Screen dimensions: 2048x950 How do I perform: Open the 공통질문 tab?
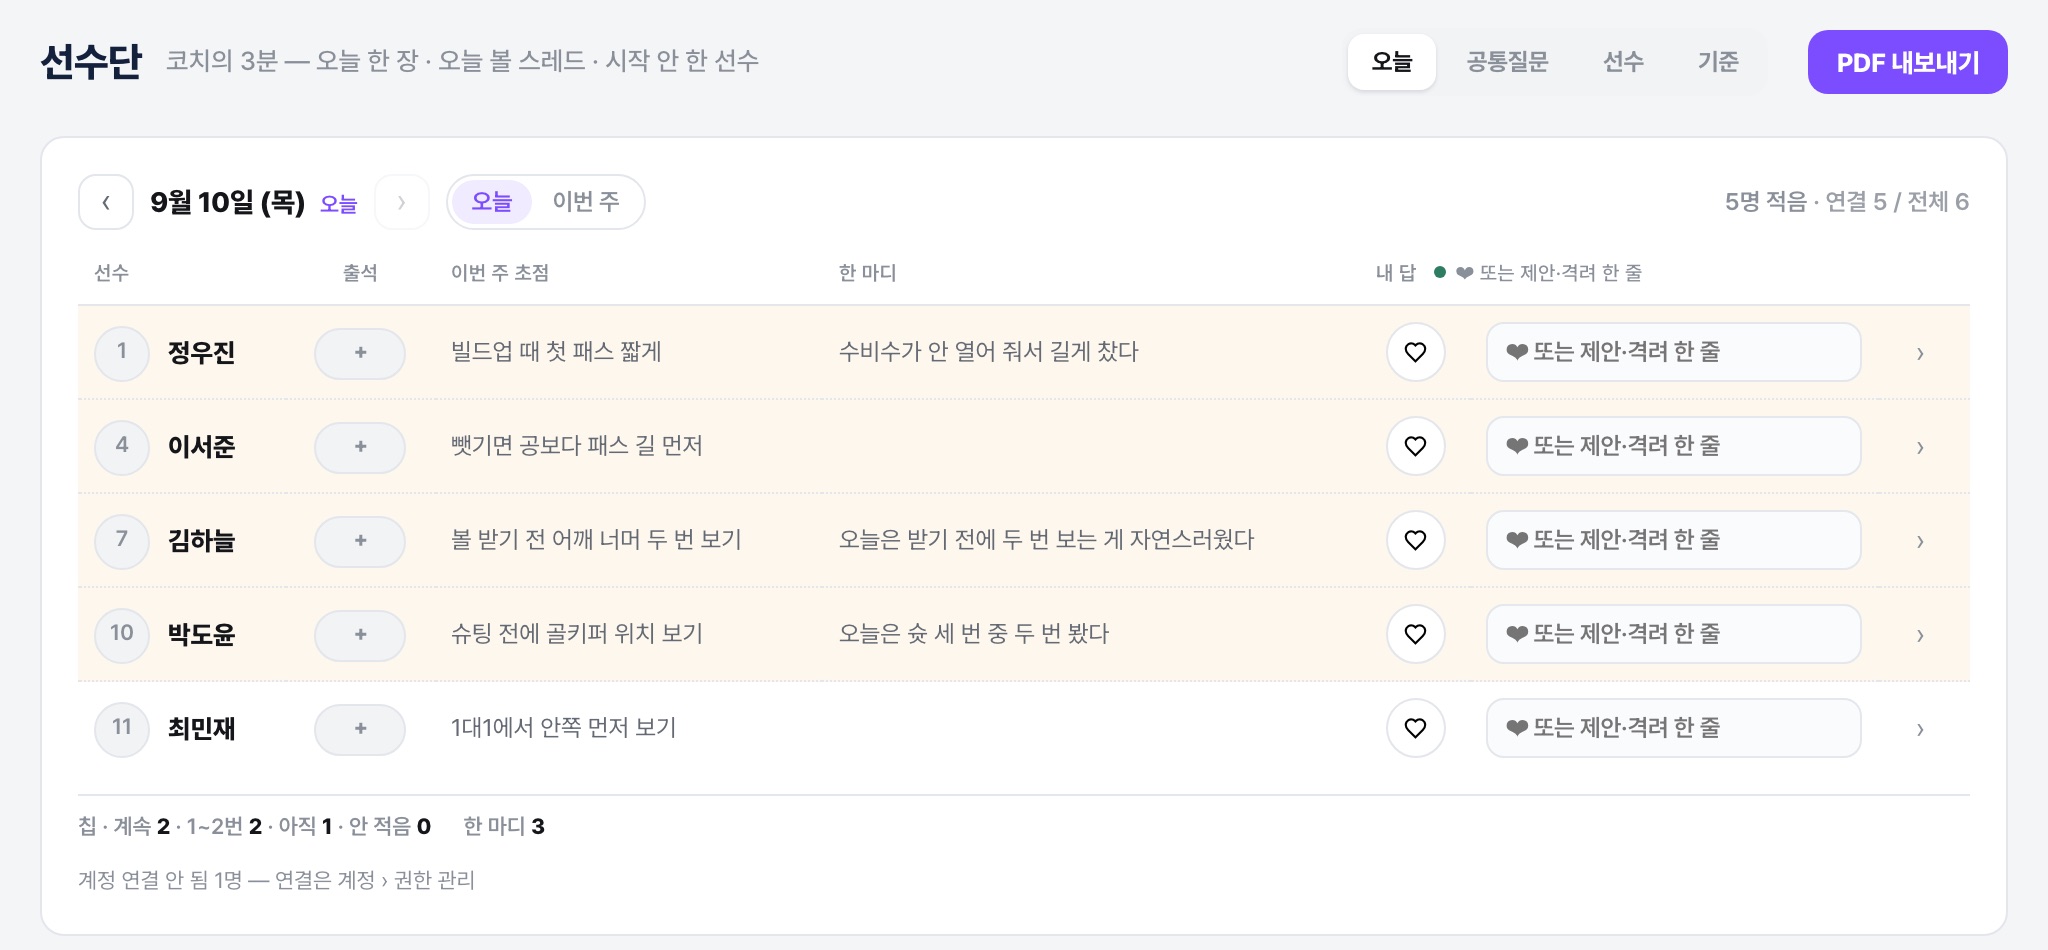point(1507,62)
